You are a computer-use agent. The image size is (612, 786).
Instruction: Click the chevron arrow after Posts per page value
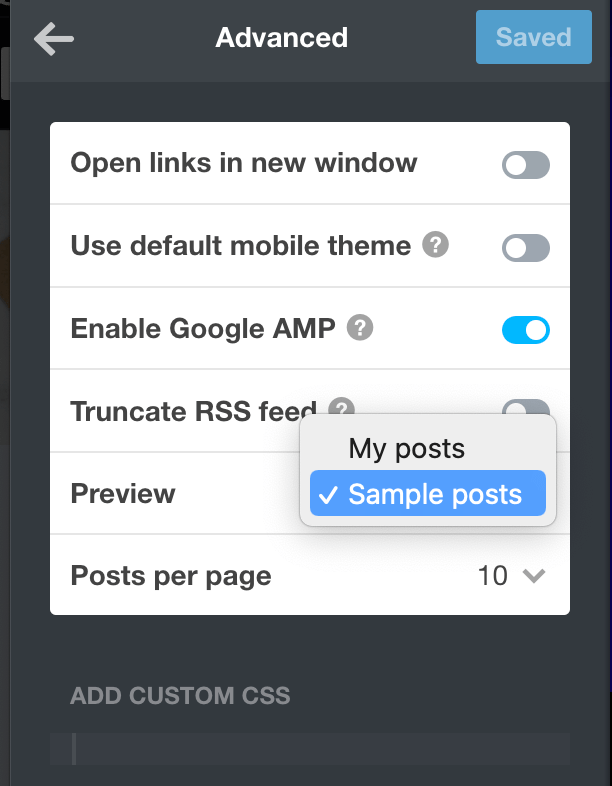pyautogui.click(x=534, y=576)
